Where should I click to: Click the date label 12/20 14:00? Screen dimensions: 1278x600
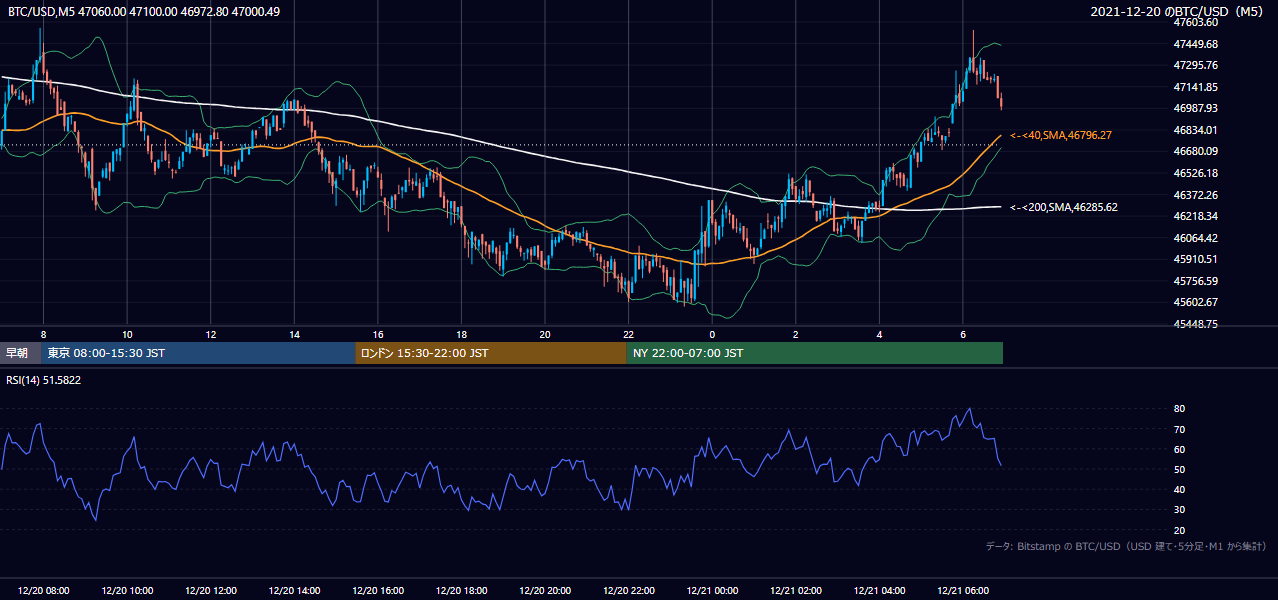coord(294,590)
